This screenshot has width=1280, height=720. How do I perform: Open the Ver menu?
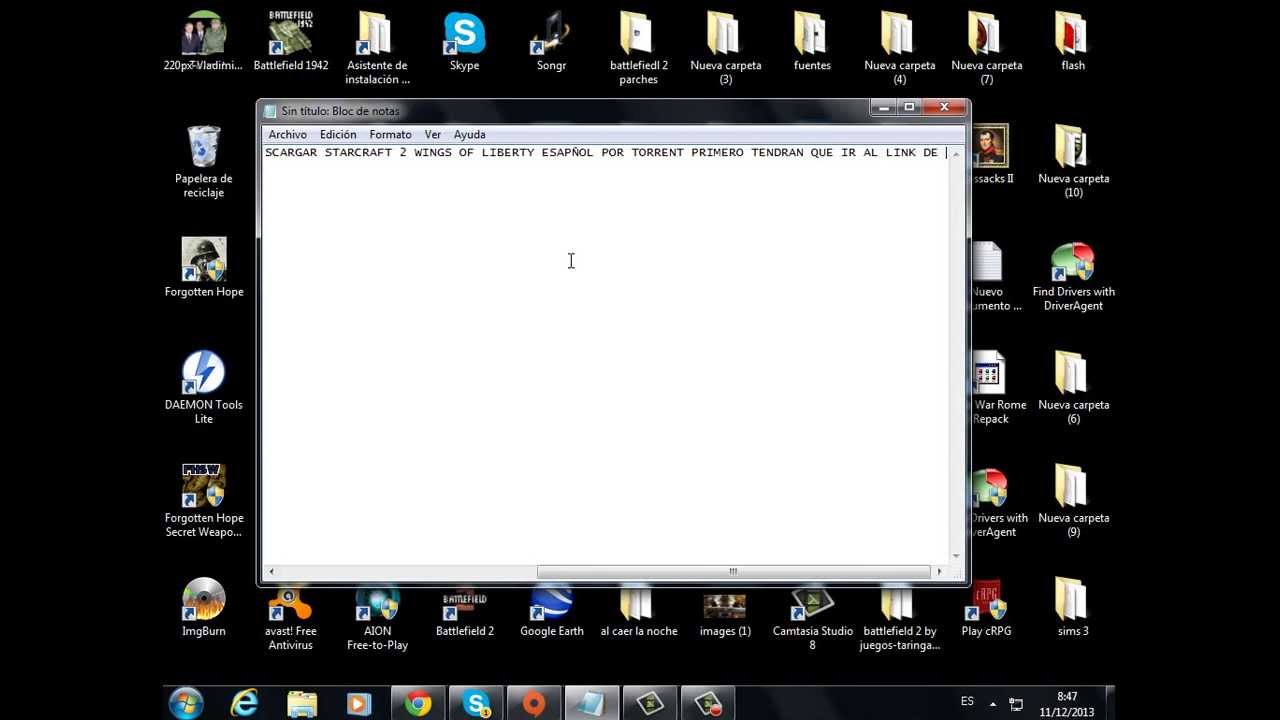click(x=432, y=134)
